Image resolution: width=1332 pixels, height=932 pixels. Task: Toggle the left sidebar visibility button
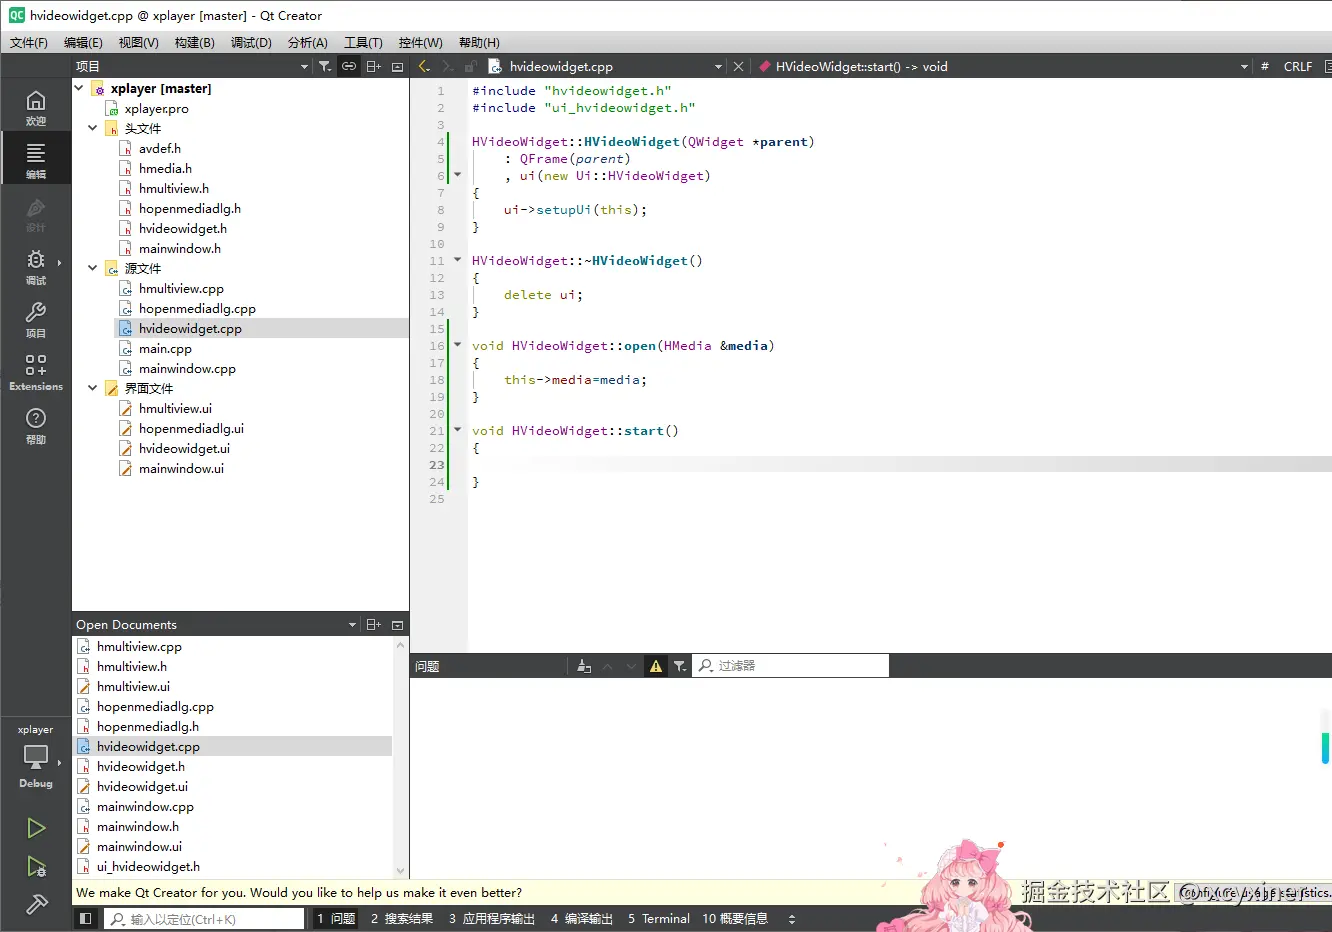pyautogui.click(x=86, y=919)
